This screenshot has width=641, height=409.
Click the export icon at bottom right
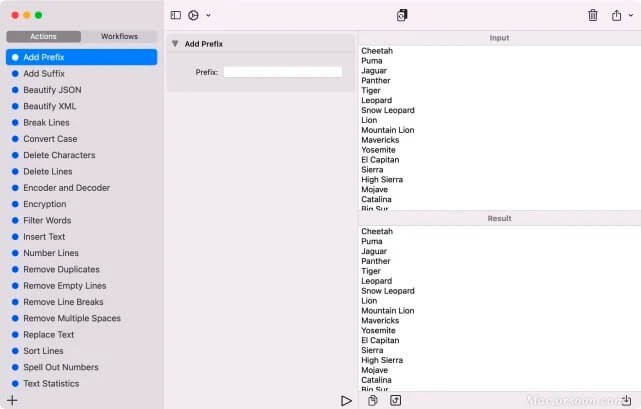click(x=626, y=400)
